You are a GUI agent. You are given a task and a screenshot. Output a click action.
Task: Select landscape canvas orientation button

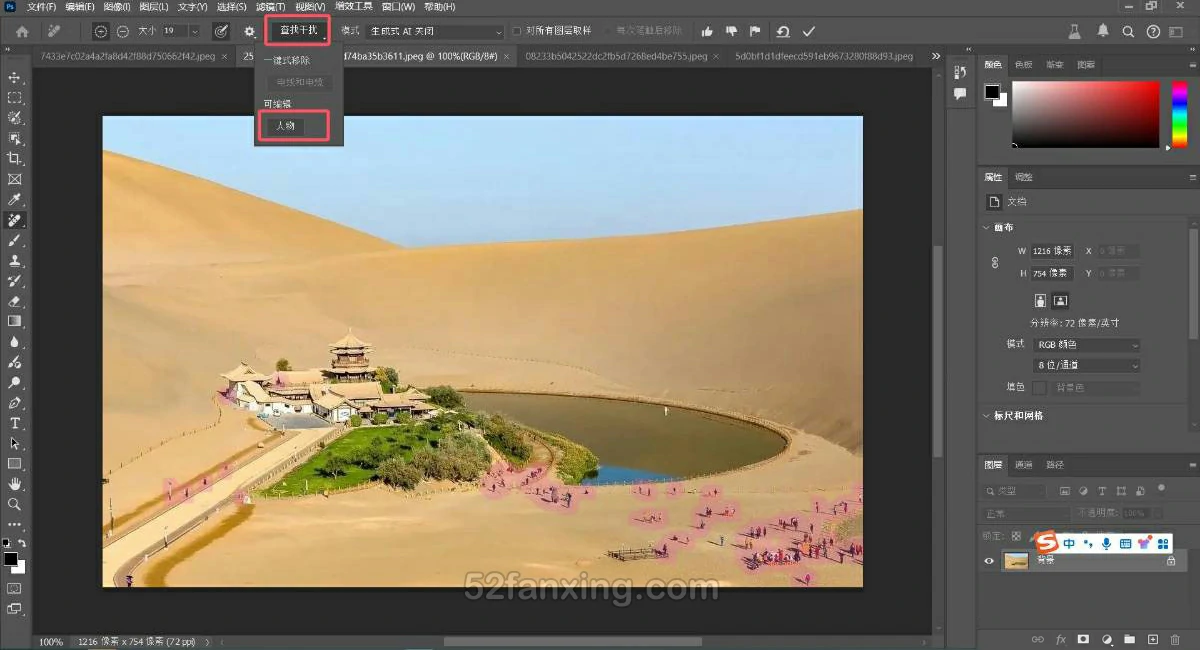tap(1060, 300)
